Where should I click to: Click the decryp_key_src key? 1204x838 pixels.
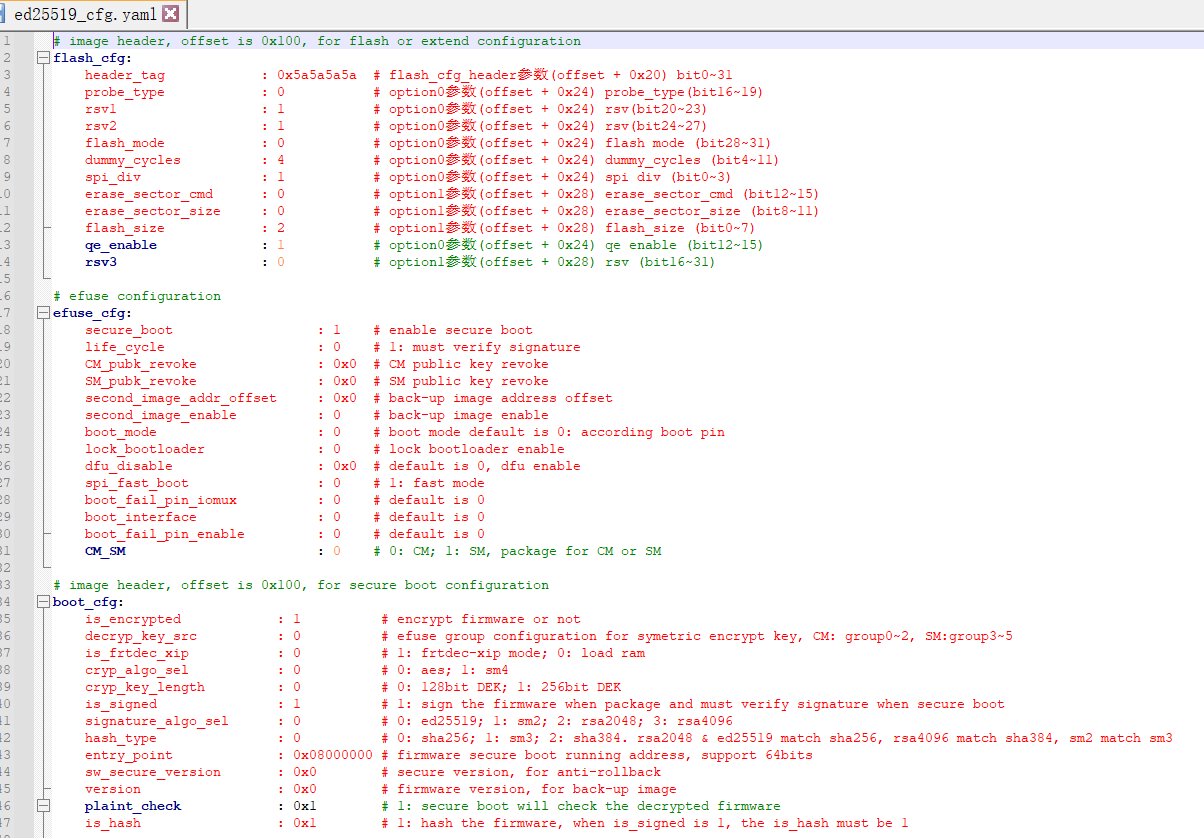141,636
